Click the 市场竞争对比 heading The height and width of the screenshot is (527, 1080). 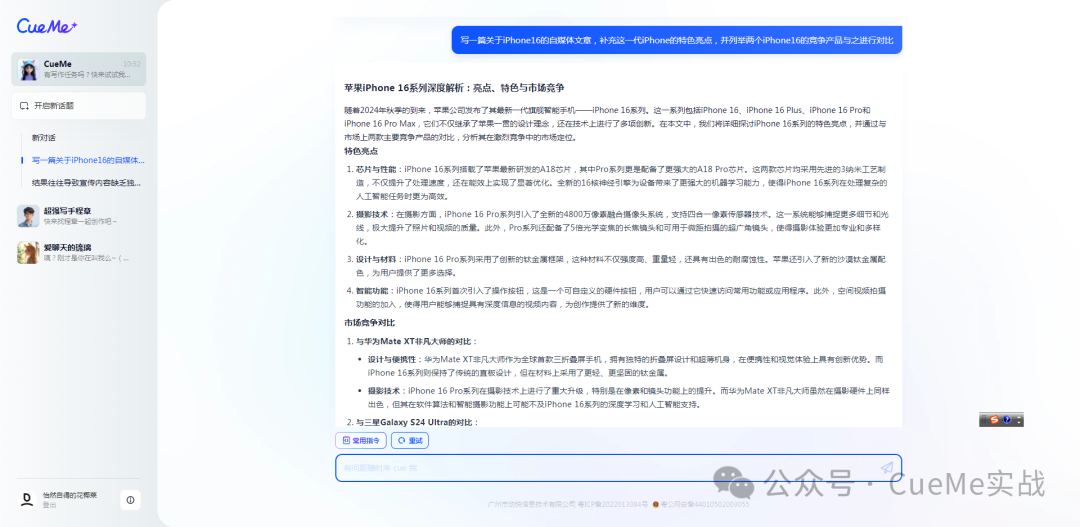click(370, 322)
